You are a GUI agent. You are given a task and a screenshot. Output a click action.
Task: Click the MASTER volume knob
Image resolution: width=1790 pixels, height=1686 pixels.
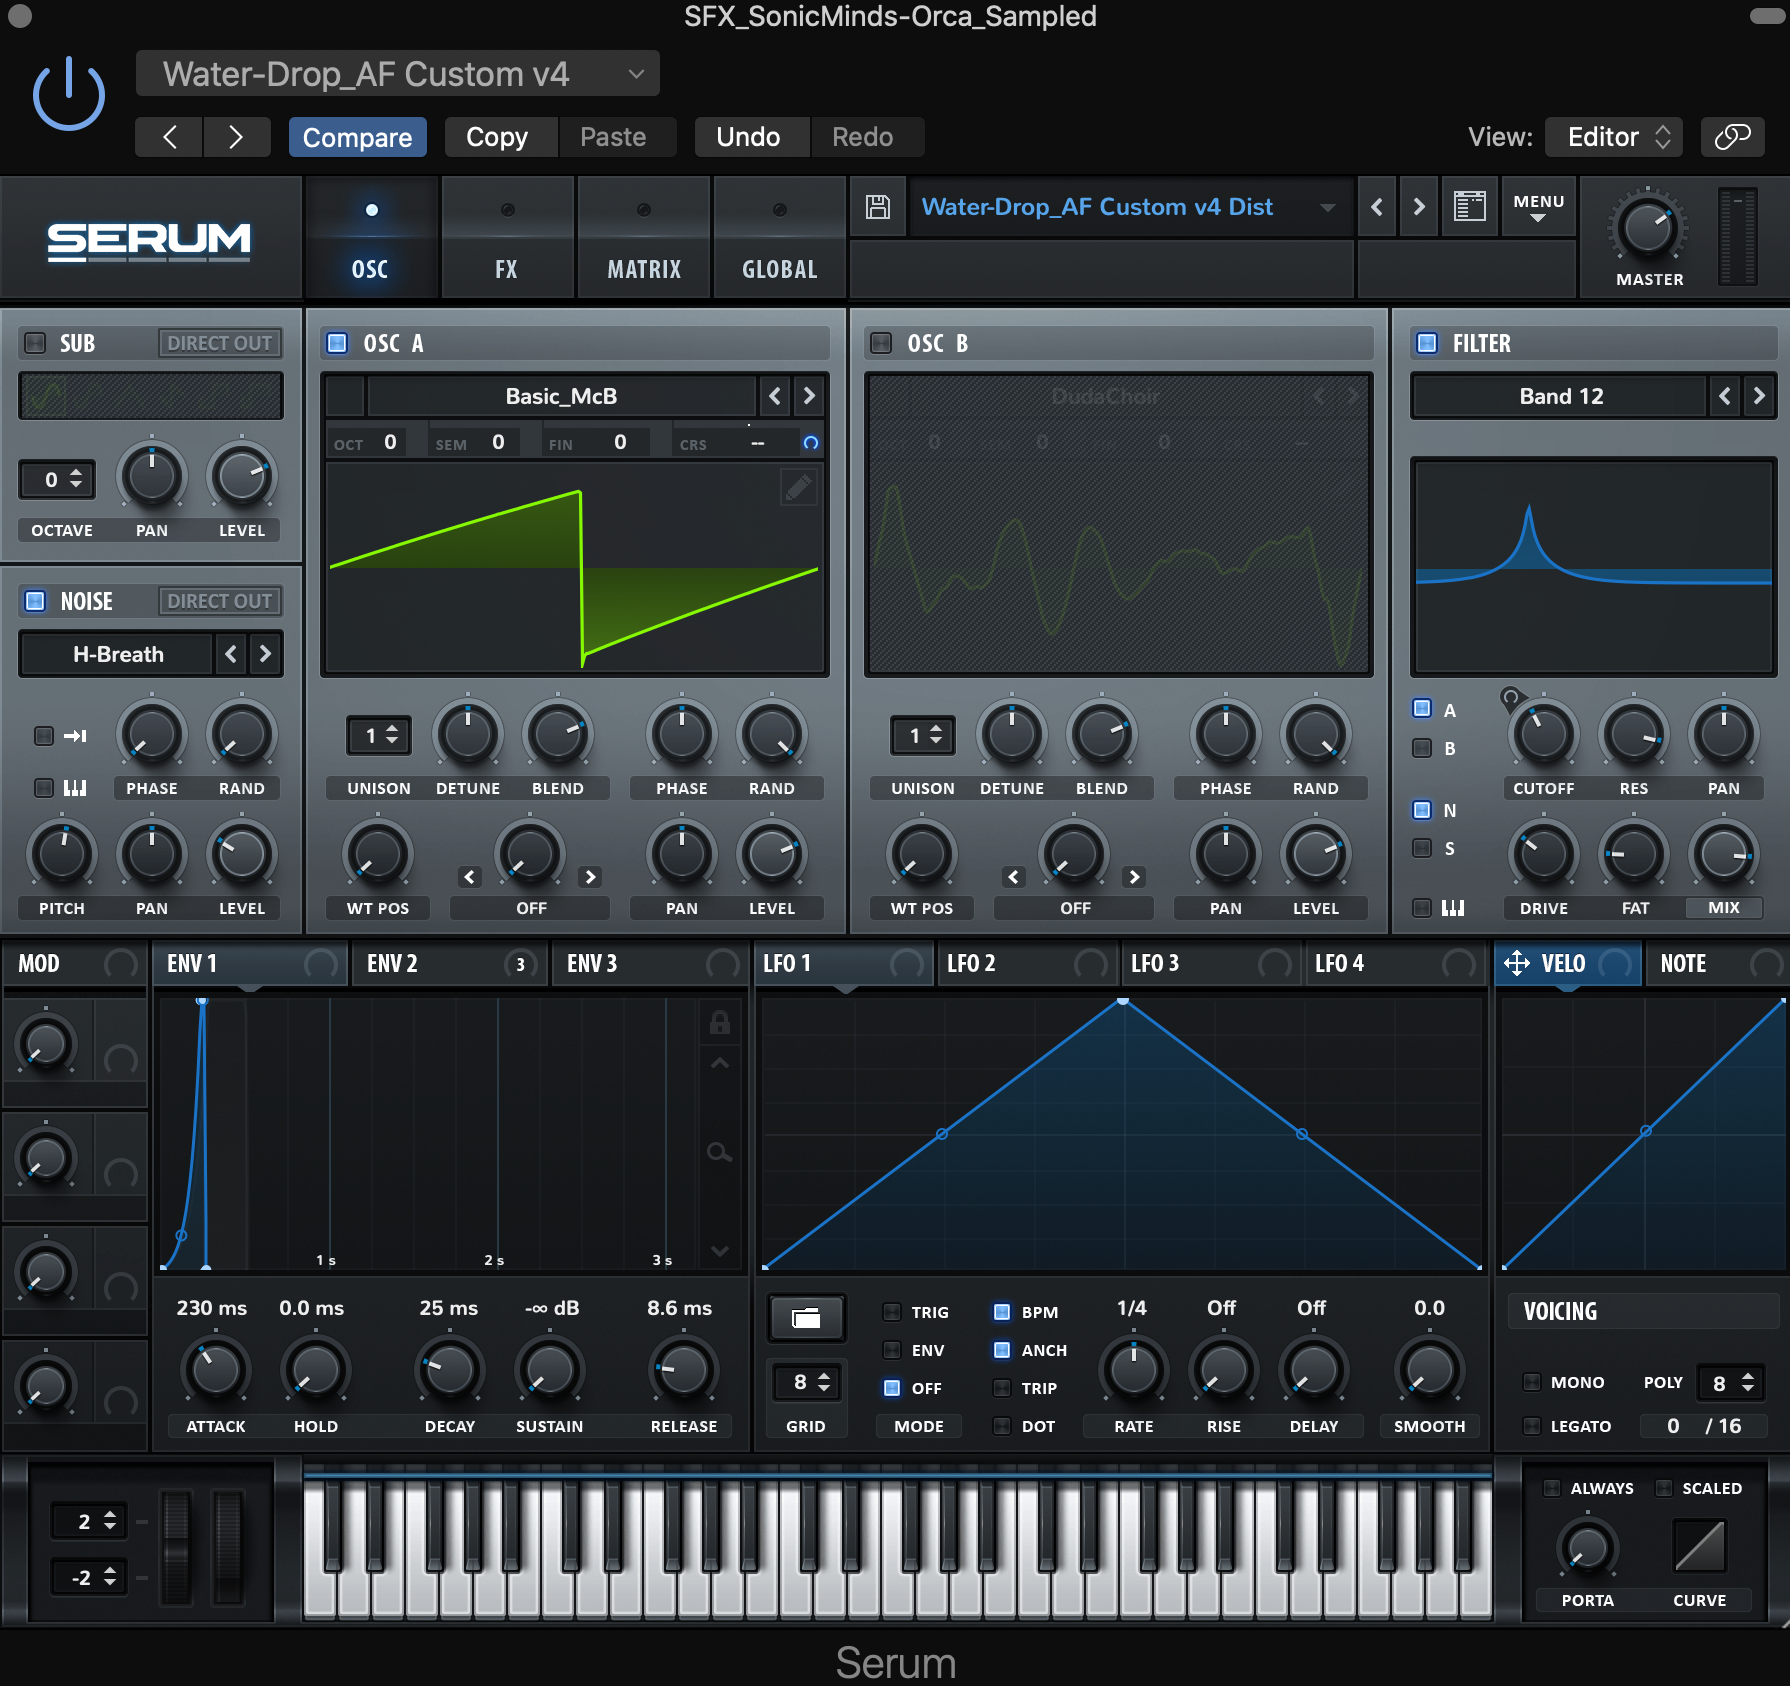point(1648,228)
